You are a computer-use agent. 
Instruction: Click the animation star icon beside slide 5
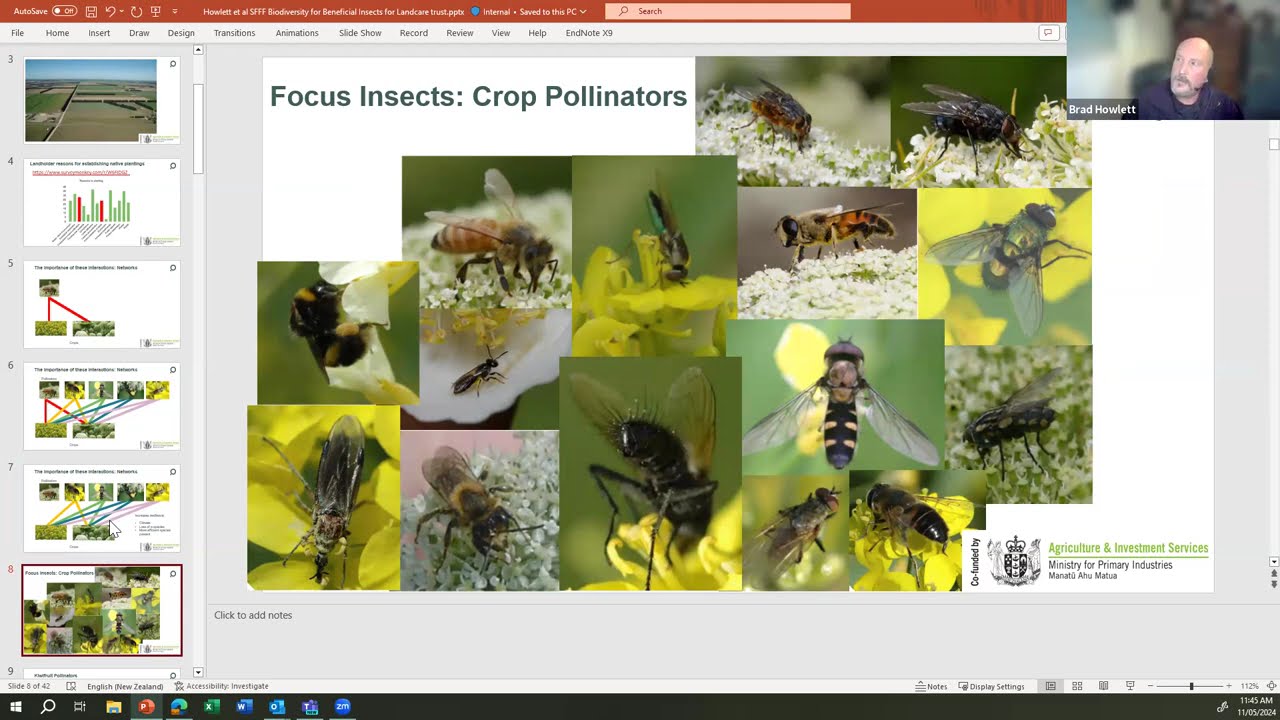[x=173, y=268]
